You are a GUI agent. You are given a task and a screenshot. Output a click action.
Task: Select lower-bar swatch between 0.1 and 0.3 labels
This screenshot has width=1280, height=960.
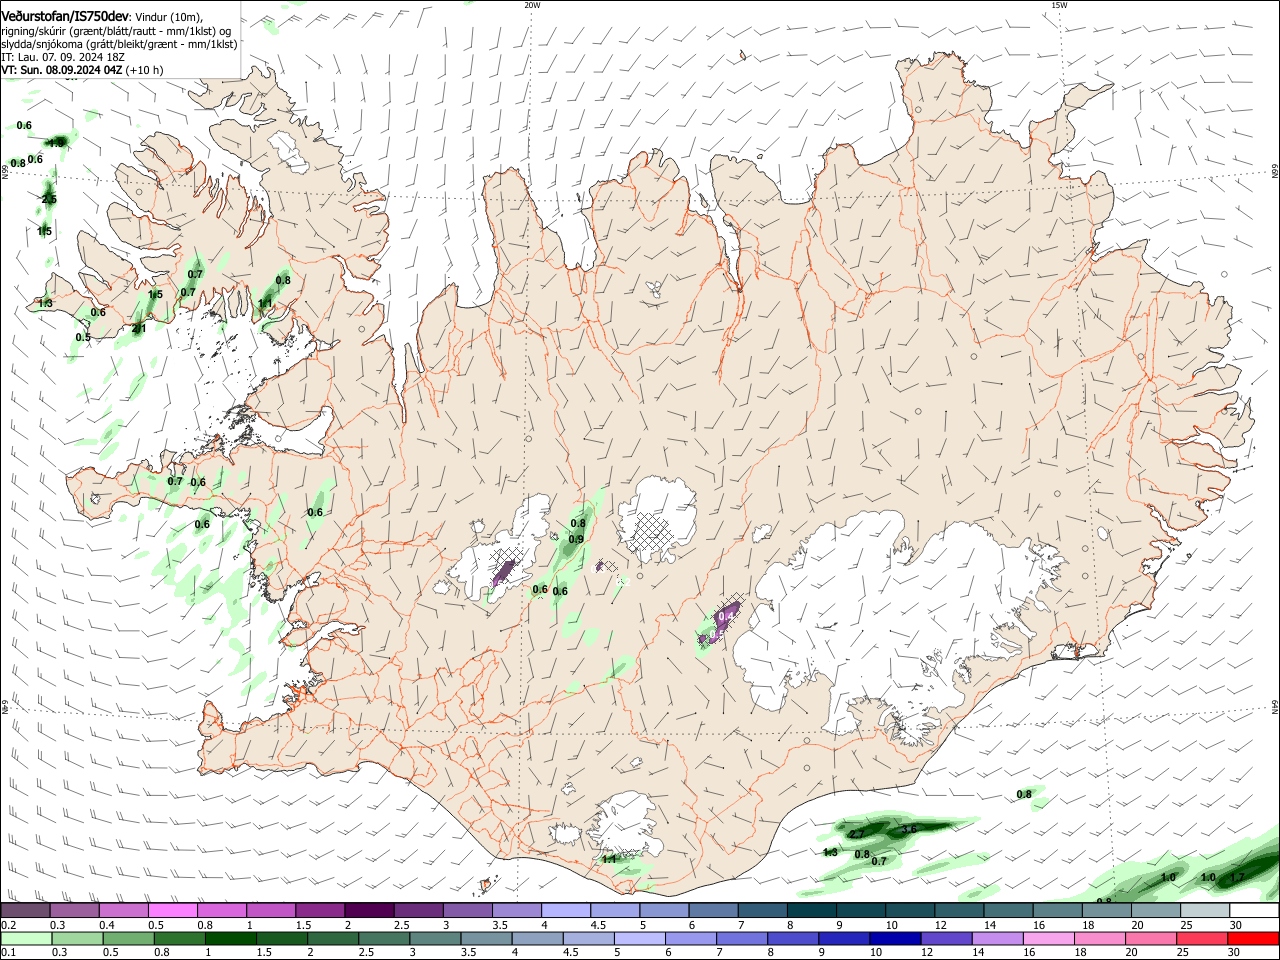[24, 938]
